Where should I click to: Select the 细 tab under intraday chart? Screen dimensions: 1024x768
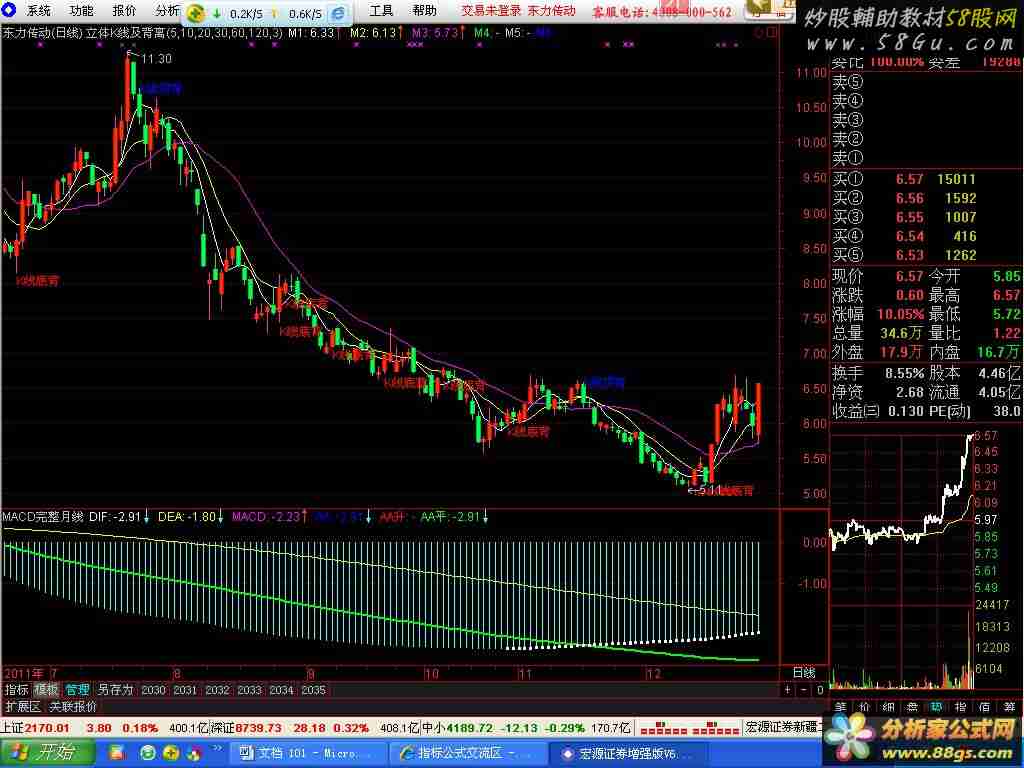click(x=888, y=707)
